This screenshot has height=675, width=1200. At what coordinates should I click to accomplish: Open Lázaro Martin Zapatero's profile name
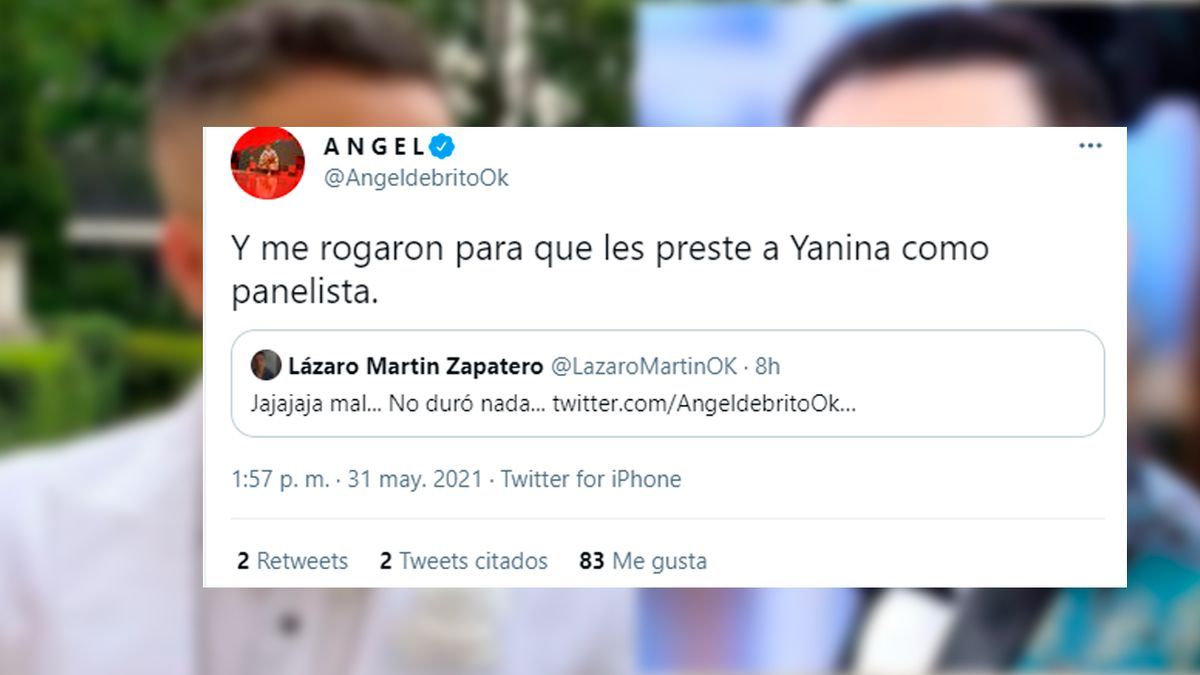click(416, 365)
